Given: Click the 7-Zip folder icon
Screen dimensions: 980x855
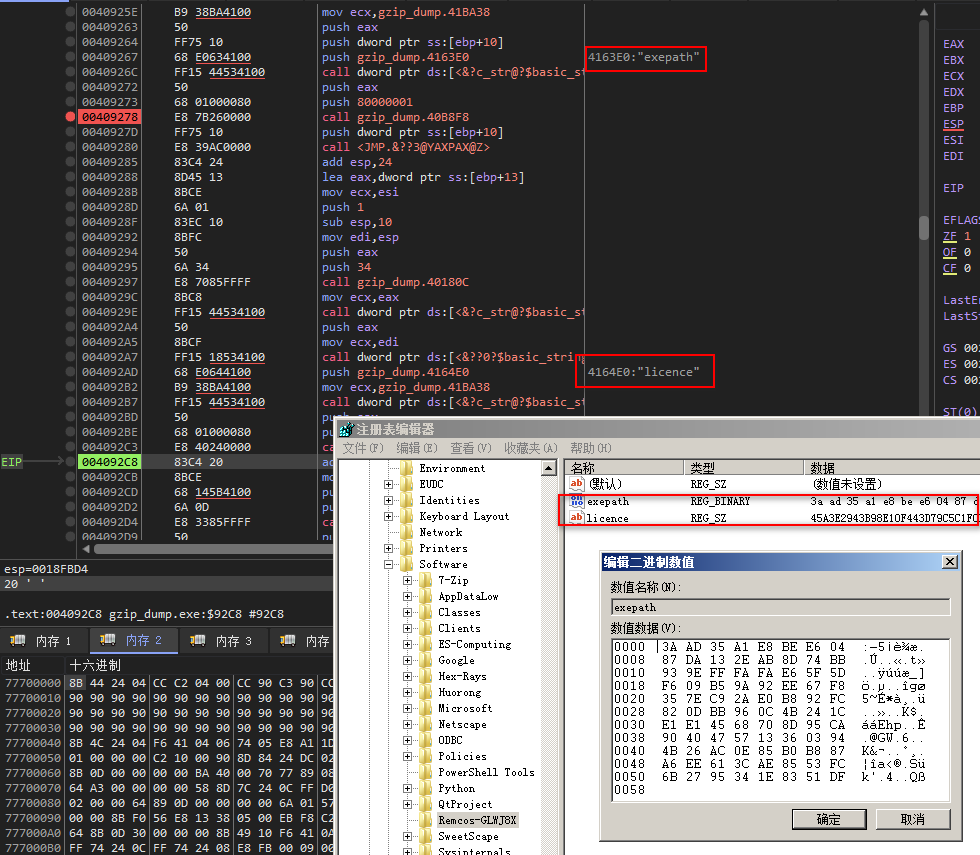Looking at the screenshot, I should (x=426, y=581).
